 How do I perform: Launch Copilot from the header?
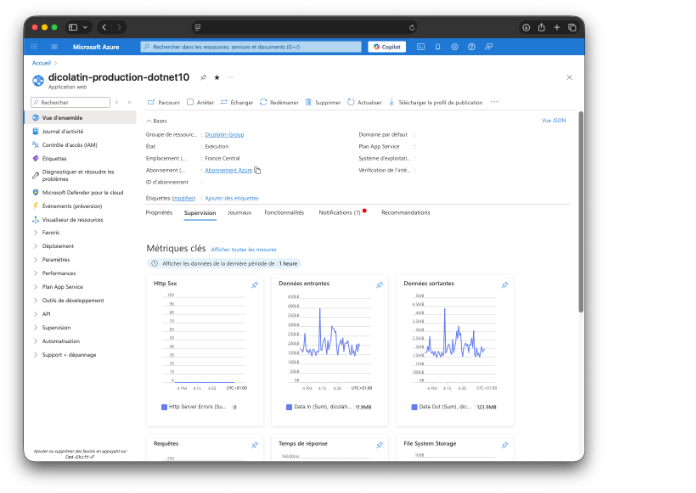click(x=387, y=47)
